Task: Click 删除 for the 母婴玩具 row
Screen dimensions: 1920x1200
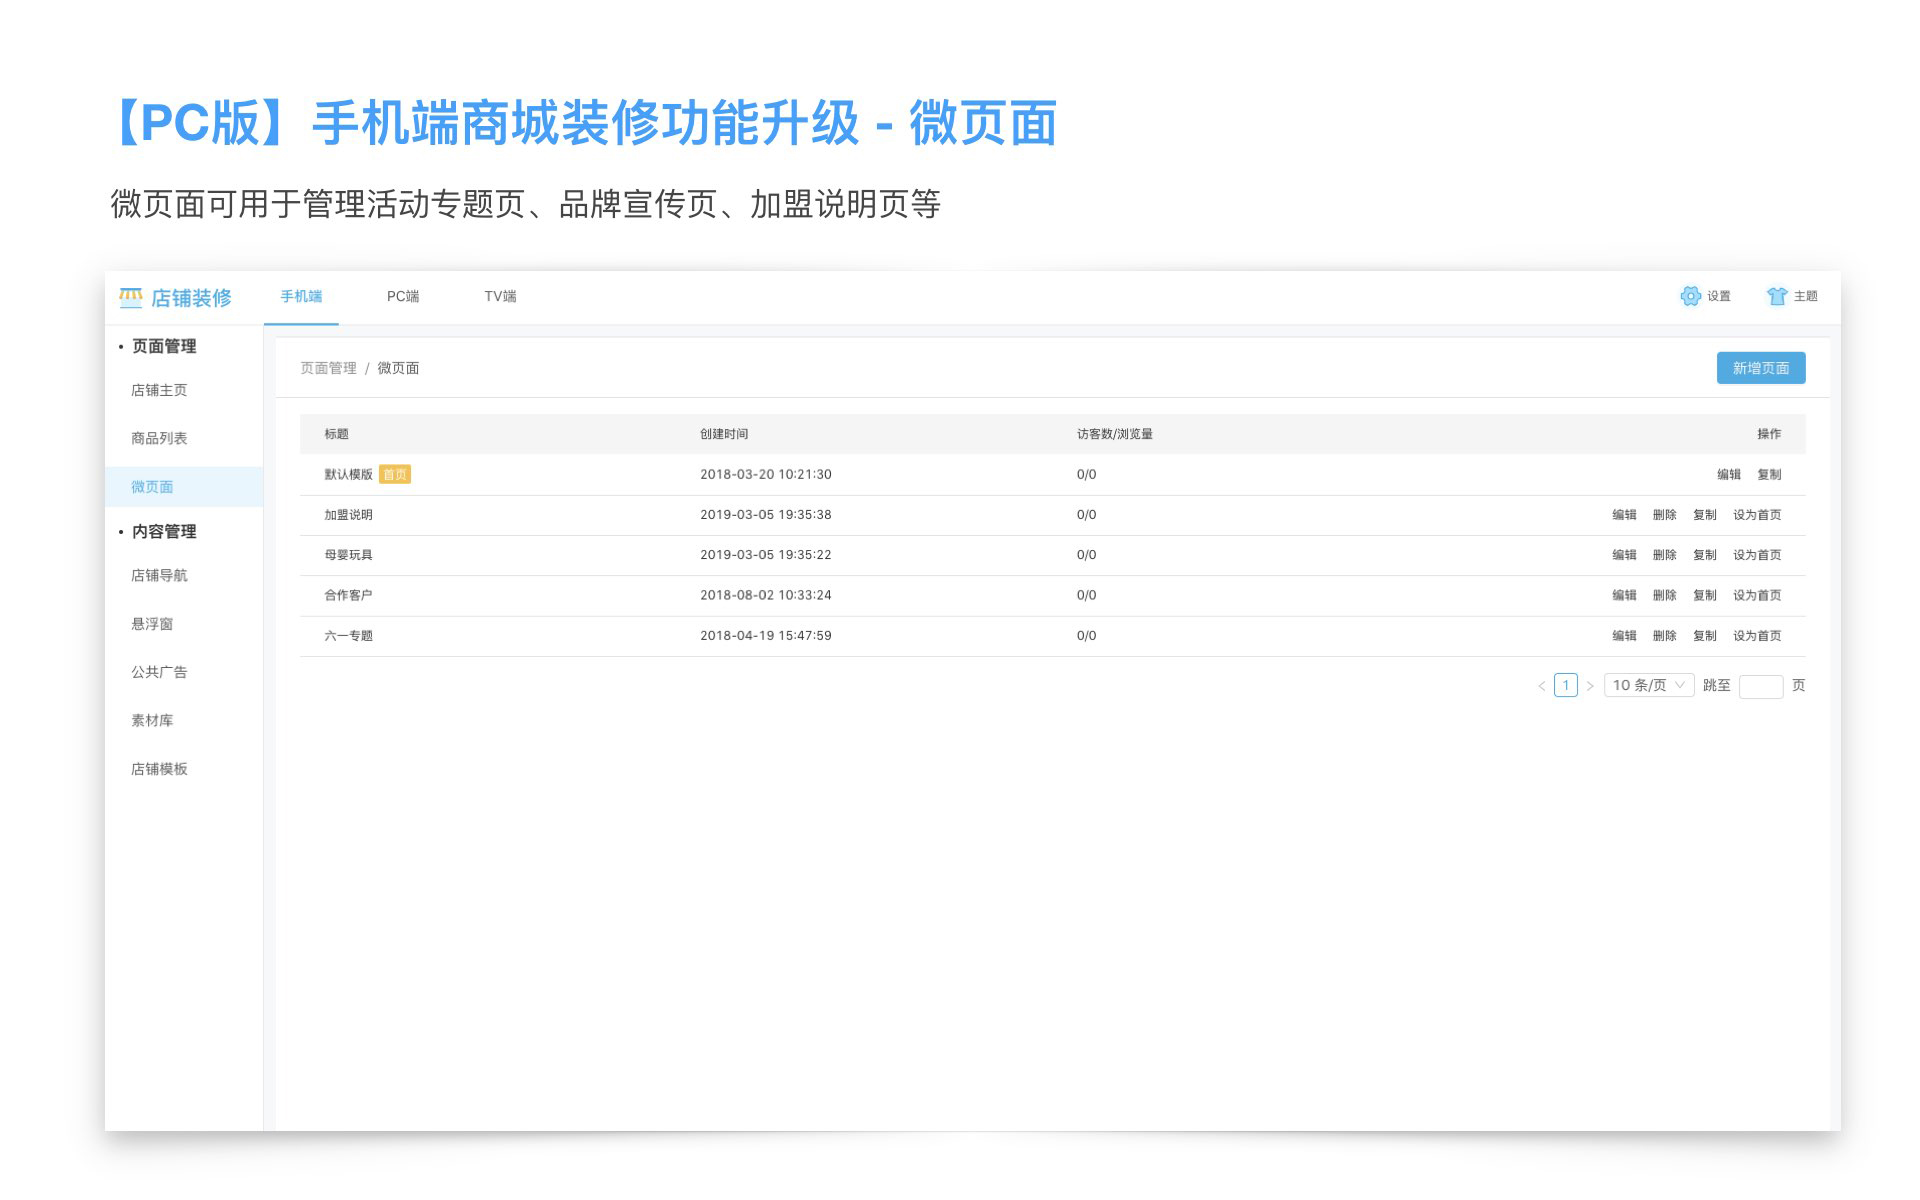Action: [x=1664, y=555]
